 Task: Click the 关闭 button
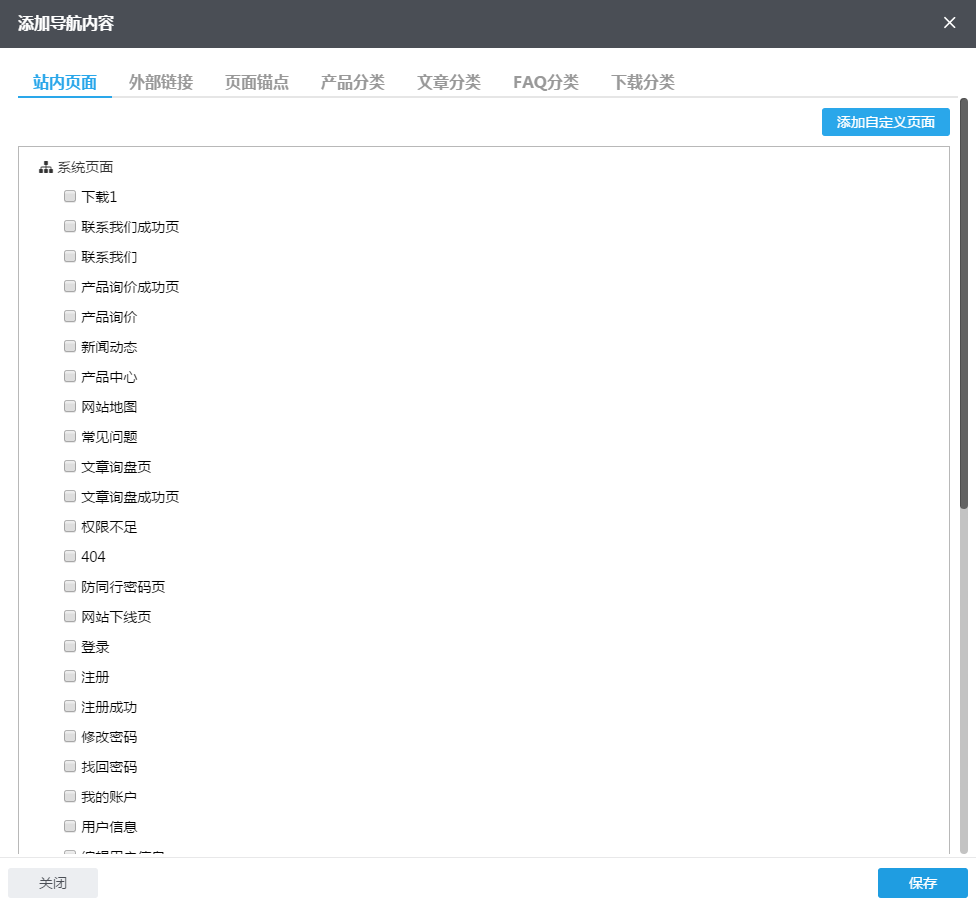tap(52, 883)
